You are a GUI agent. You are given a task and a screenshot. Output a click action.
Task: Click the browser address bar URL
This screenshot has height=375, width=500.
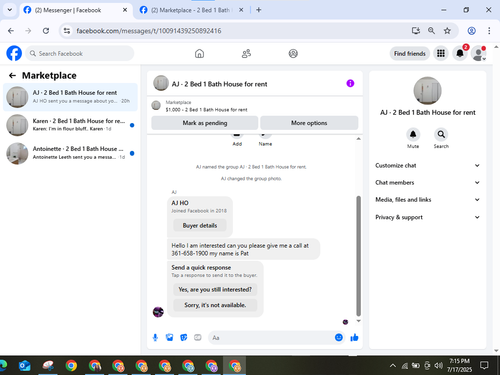click(x=149, y=31)
